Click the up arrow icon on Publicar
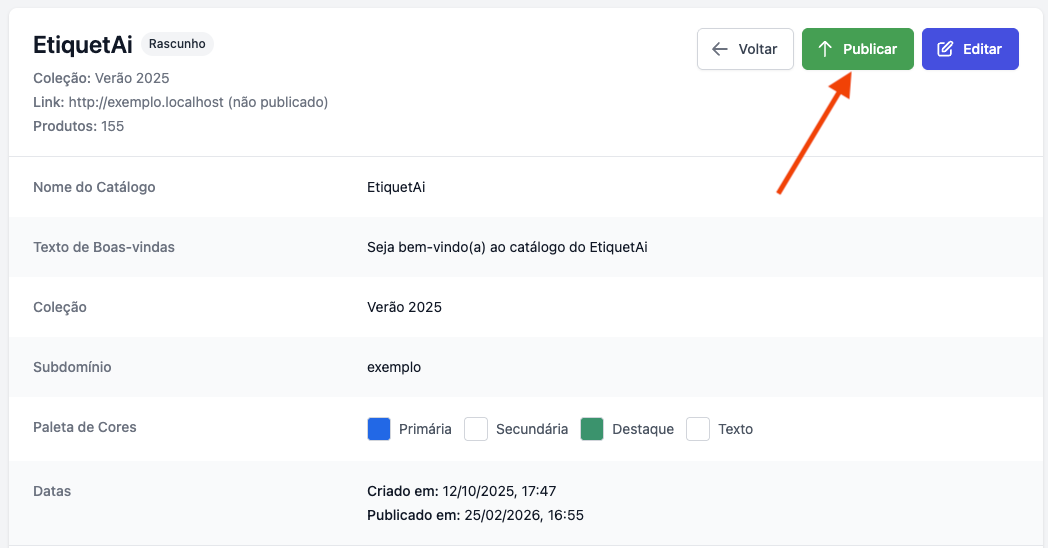The image size is (1048, 548). [x=825, y=49]
